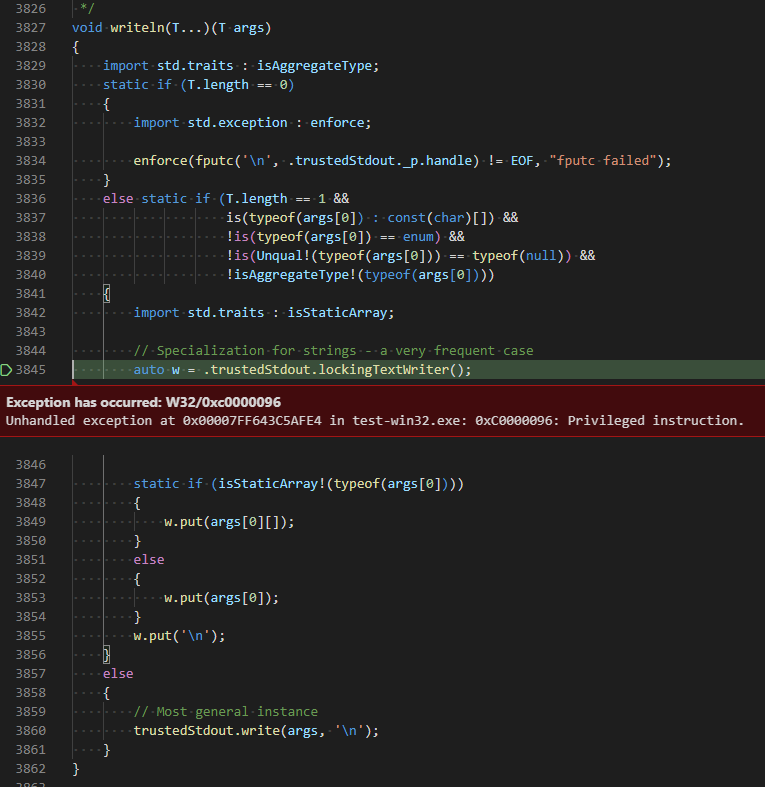Viewport: 765px width, 787px height.
Task: Click the 'void' keyword on line 3827
Action: (x=87, y=28)
